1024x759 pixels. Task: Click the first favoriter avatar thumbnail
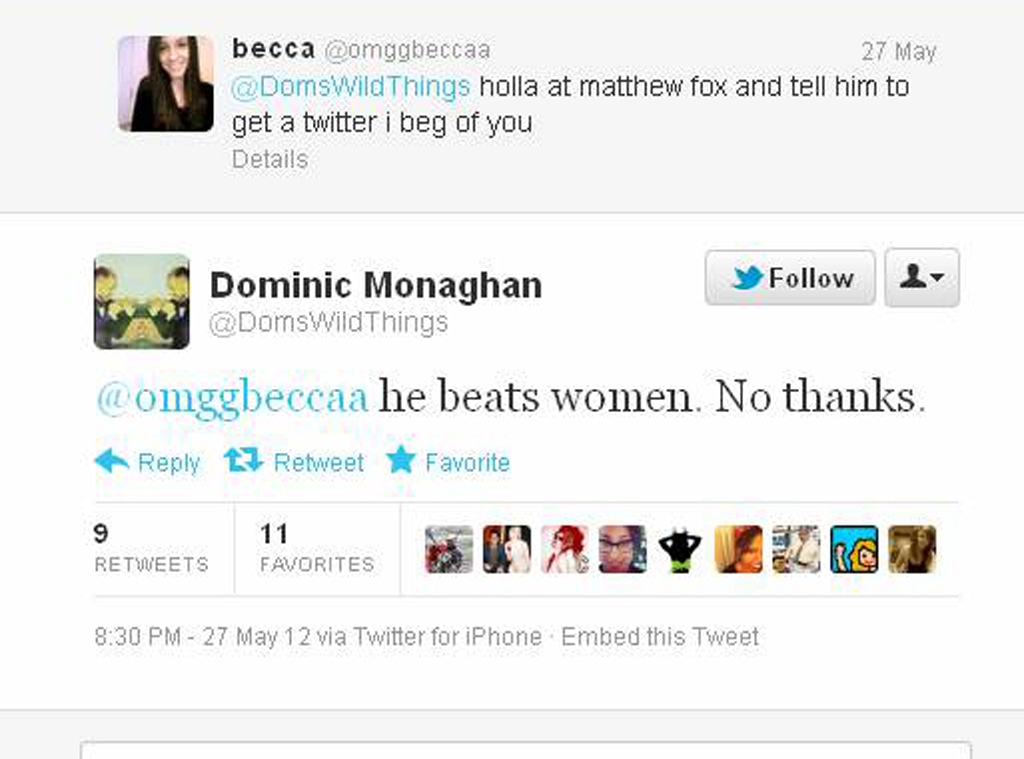coord(448,549)
